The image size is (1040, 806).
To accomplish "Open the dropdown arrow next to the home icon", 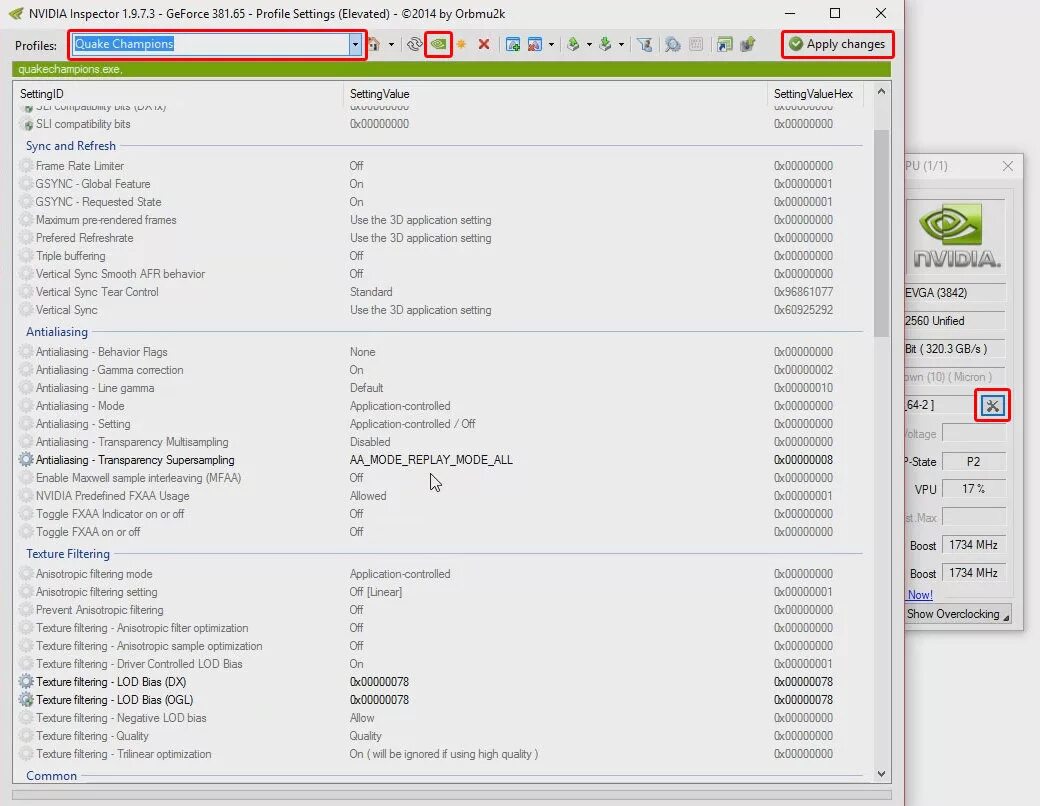I will click(x=391, y=44).
